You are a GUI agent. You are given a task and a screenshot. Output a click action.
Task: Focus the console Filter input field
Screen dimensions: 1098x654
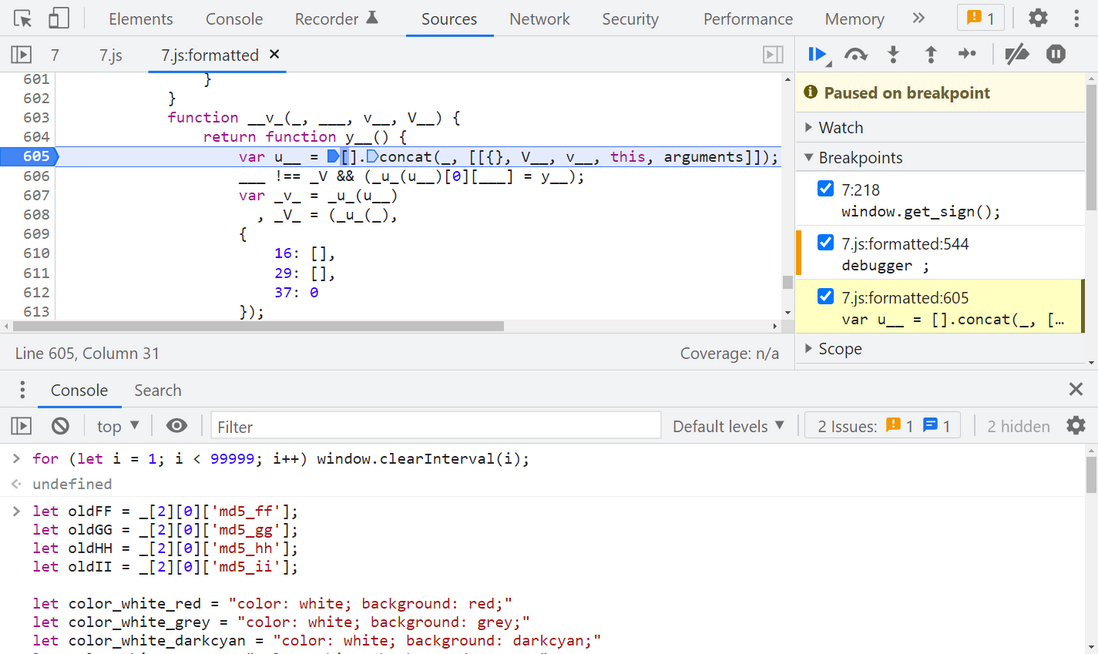(436, 426)
